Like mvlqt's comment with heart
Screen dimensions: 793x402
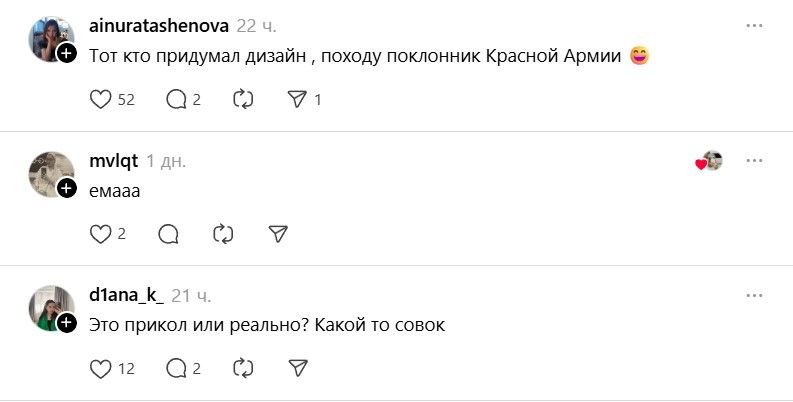pos(100,234)
